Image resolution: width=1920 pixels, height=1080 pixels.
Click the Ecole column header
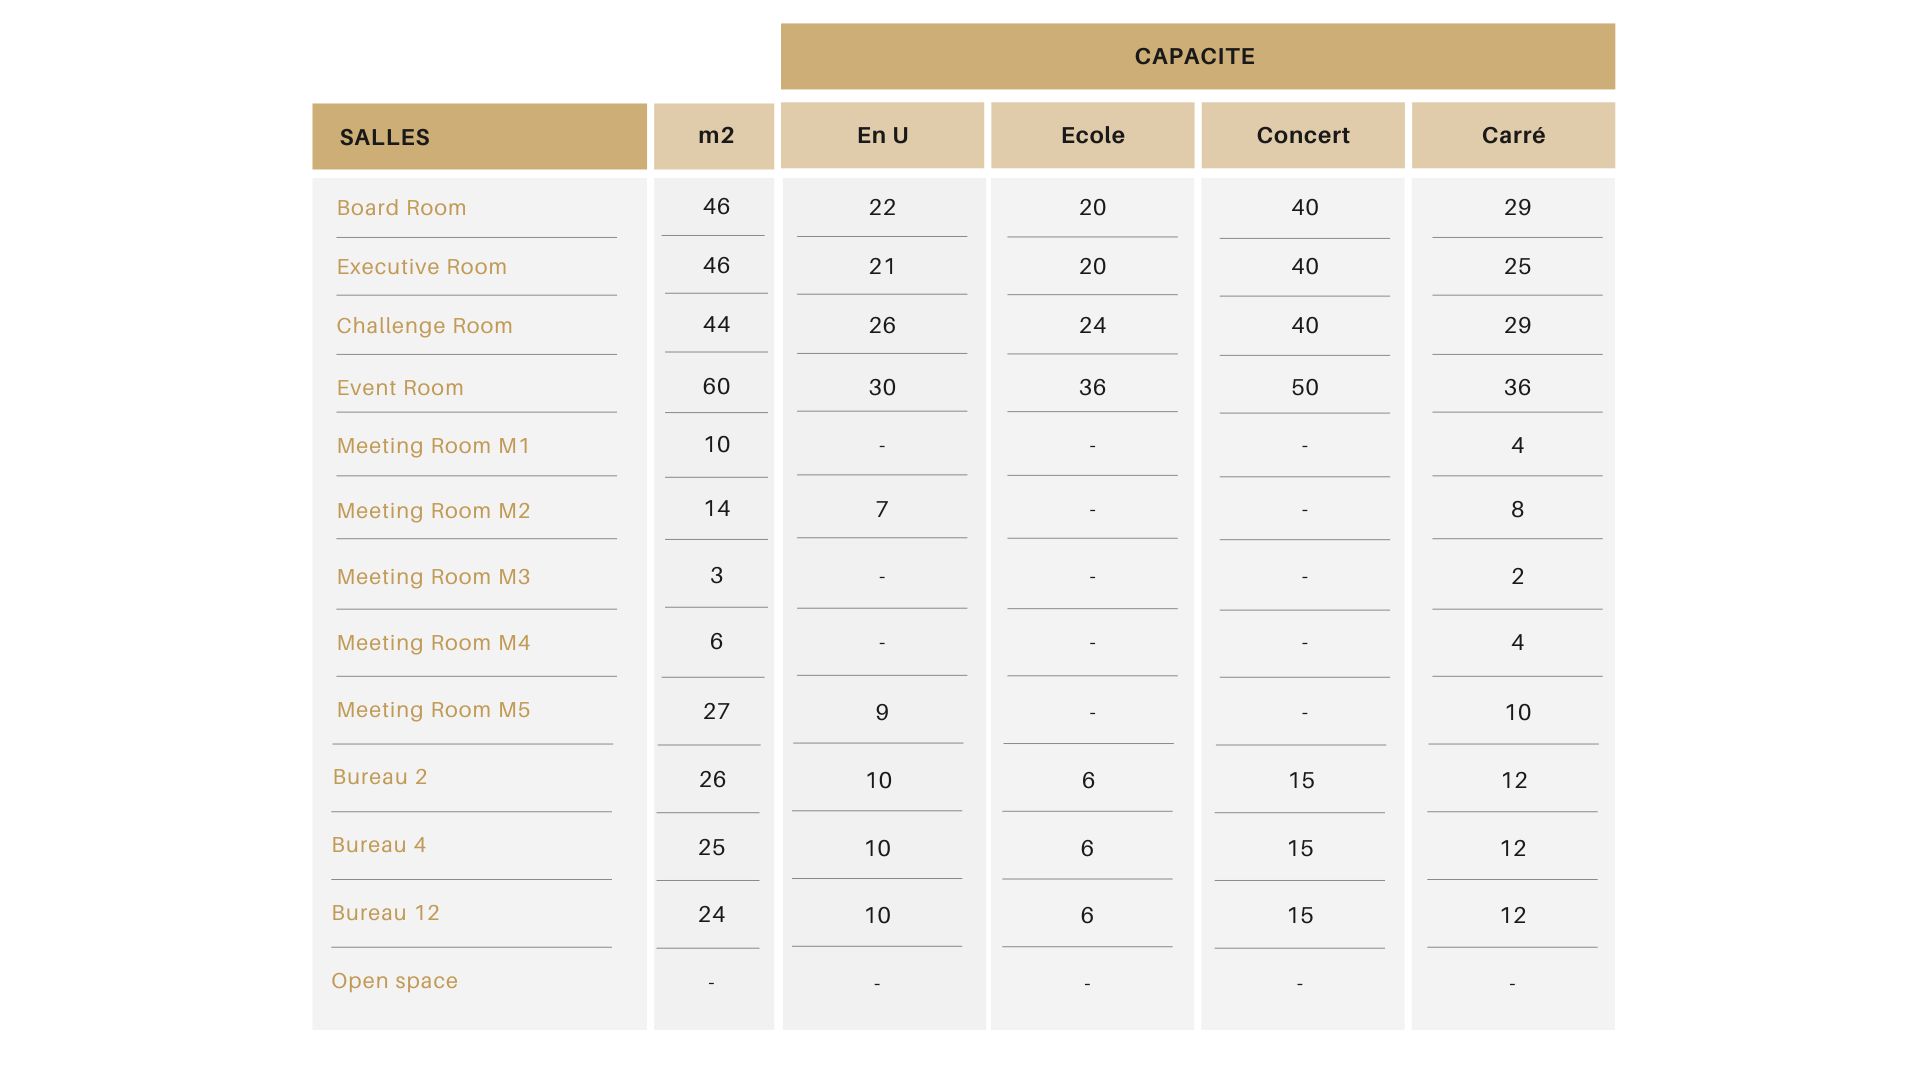pyautogui.click(x=1092, y=136)
